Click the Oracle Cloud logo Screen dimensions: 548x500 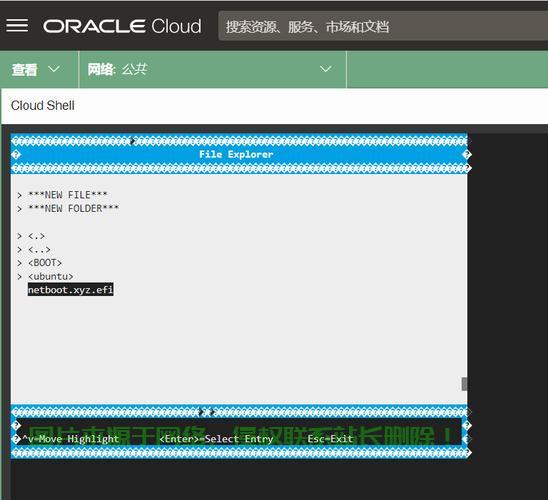[122, 26]
